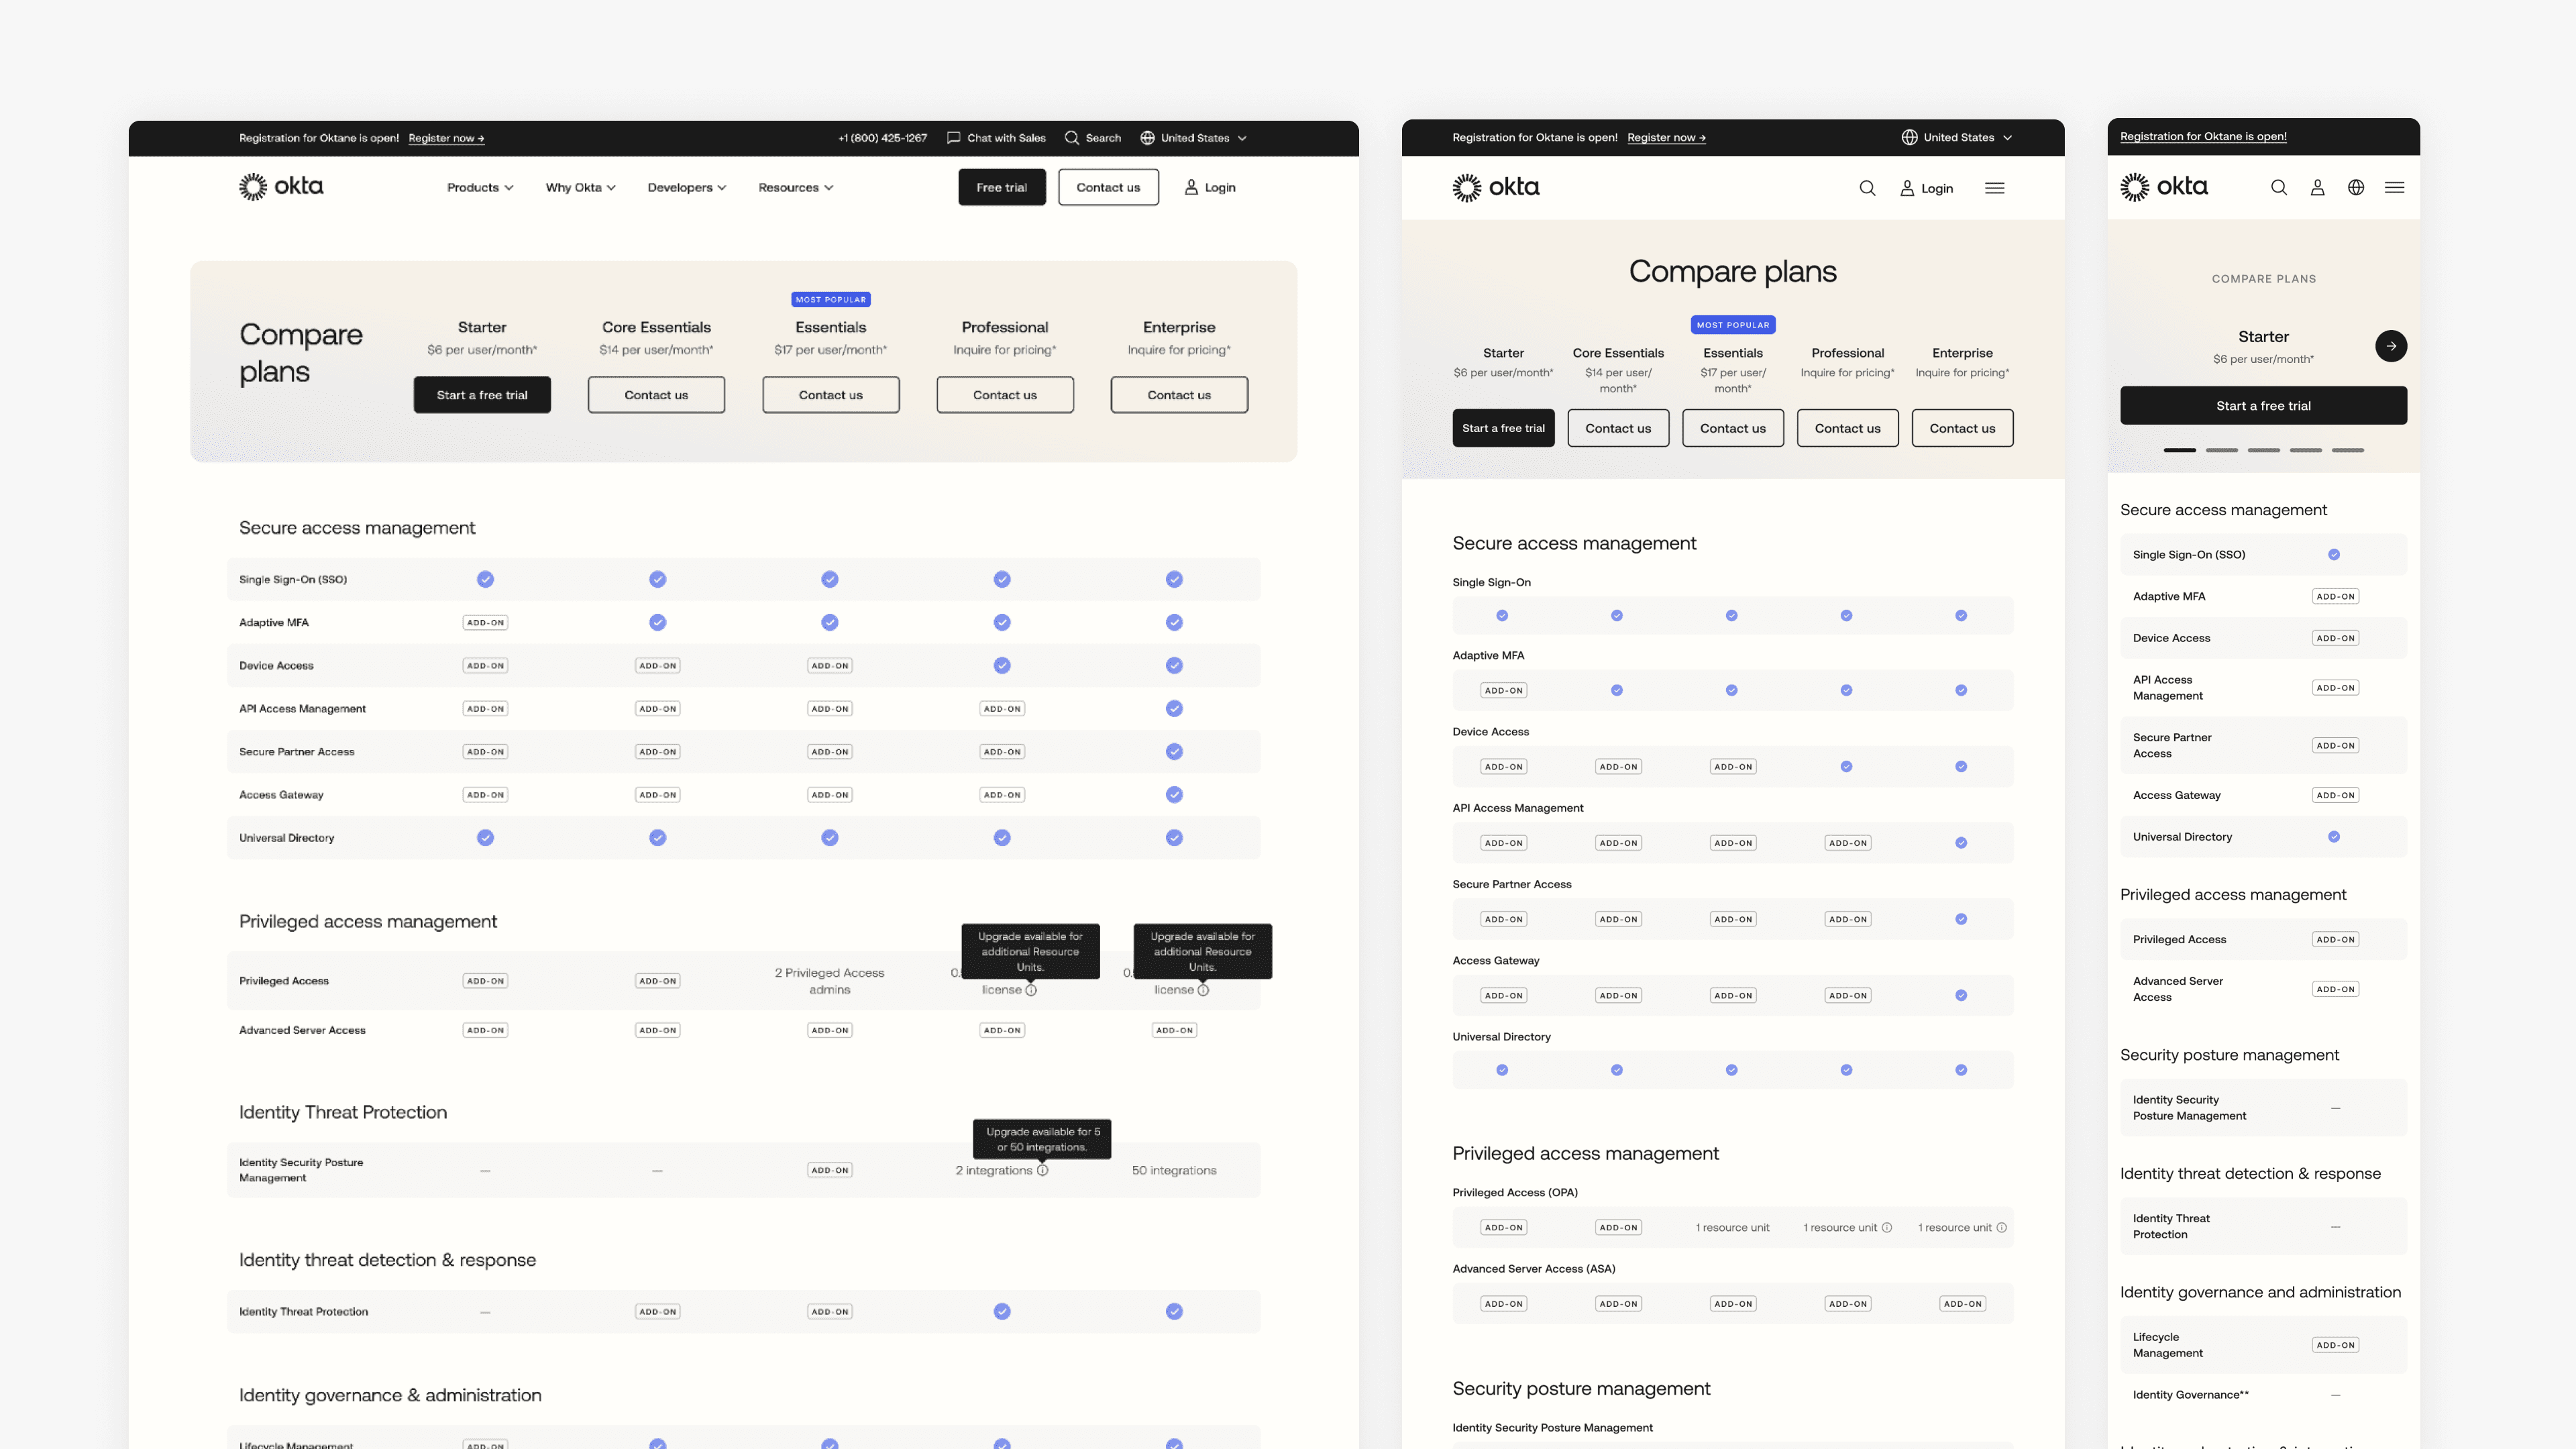This screenshot has height=1449, width=2576.
Task: Click next-plan arrow beside Starter on mobile
Action: point(2391,346)
